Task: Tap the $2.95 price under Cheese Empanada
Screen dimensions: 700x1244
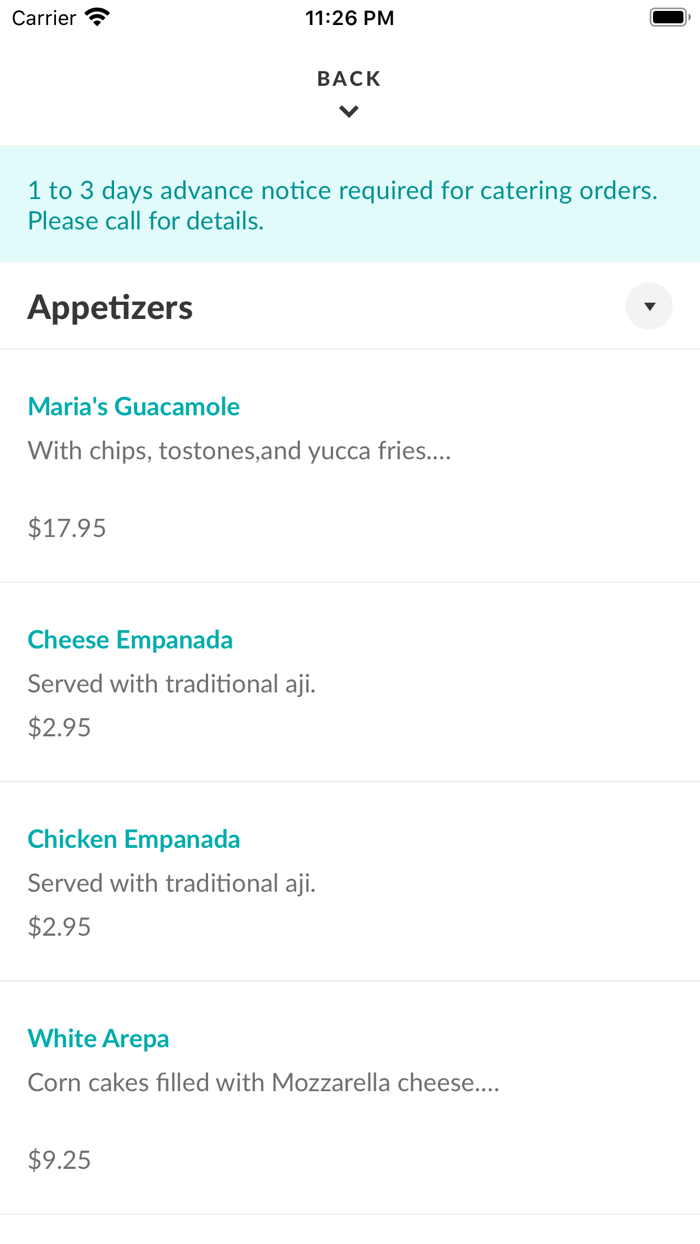Action: pyautogui.click(x=59, y=727)
